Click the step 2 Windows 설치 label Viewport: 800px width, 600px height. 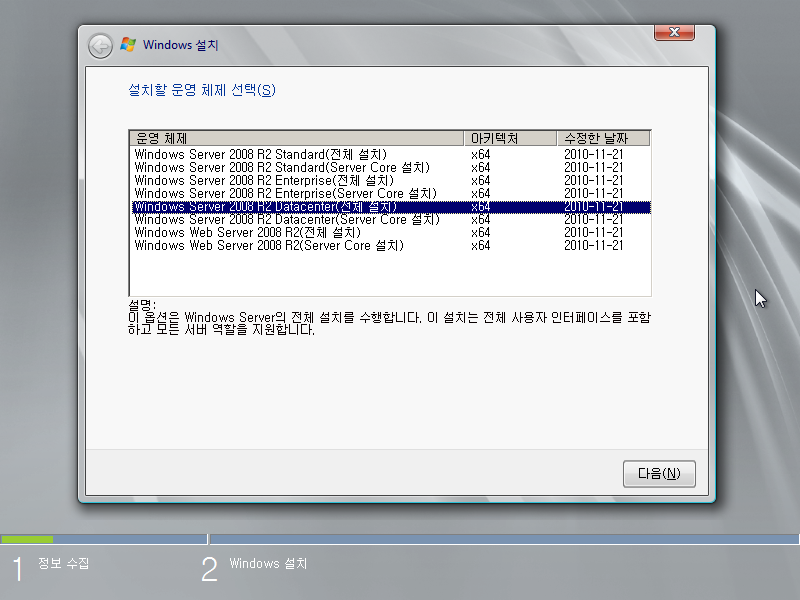click(268, 563)
